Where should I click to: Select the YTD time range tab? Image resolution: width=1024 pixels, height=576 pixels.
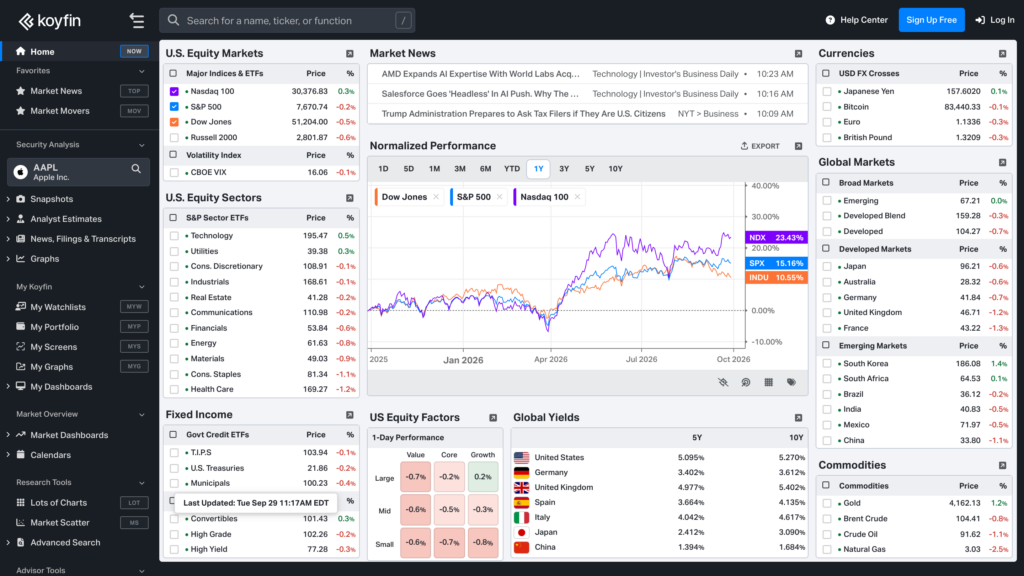pyautogui.click(x=512, y=169)
